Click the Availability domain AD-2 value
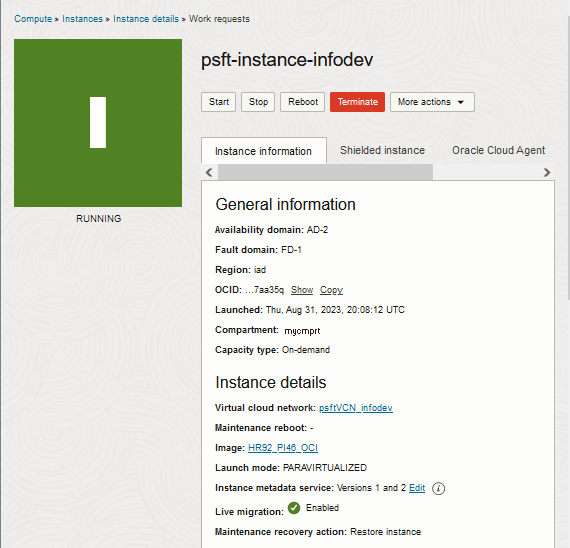Screen dimensions: 570x548 [x=317, y=230]
